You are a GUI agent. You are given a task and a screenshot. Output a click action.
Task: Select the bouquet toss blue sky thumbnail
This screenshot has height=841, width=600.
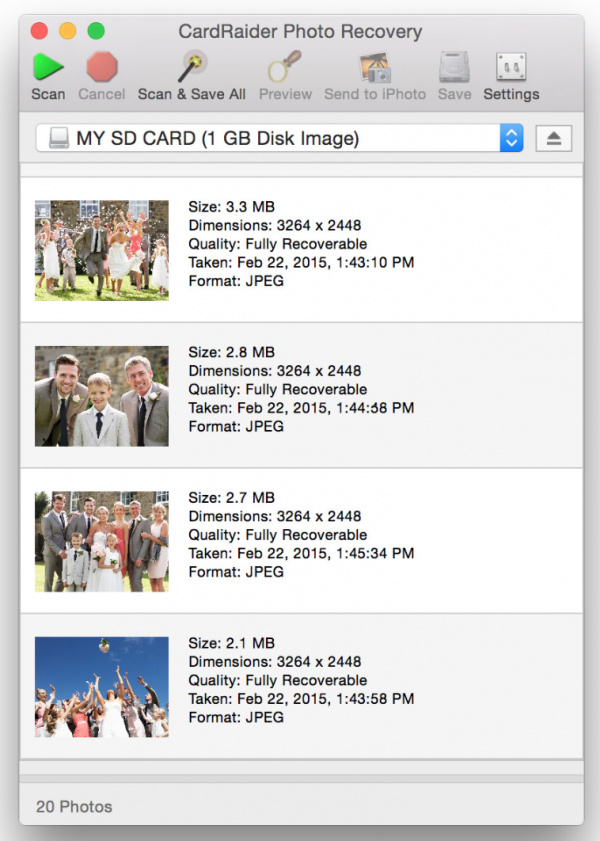click(102, 687)
